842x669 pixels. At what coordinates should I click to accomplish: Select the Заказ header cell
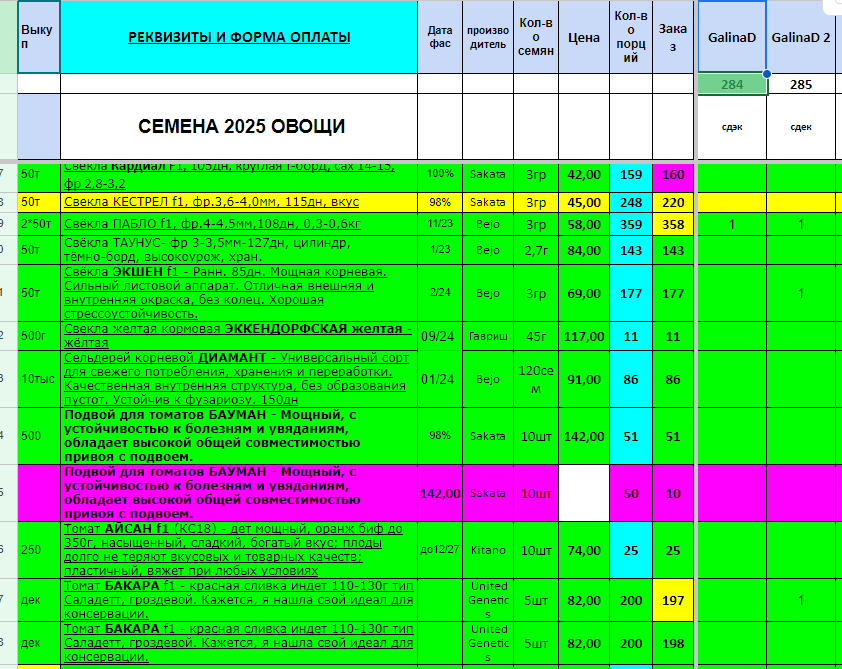click(x=673, y=37)
